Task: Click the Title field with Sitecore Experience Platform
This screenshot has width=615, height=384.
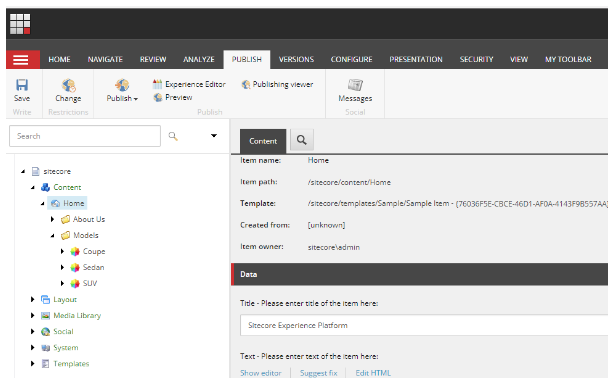Action: point(424,325)
